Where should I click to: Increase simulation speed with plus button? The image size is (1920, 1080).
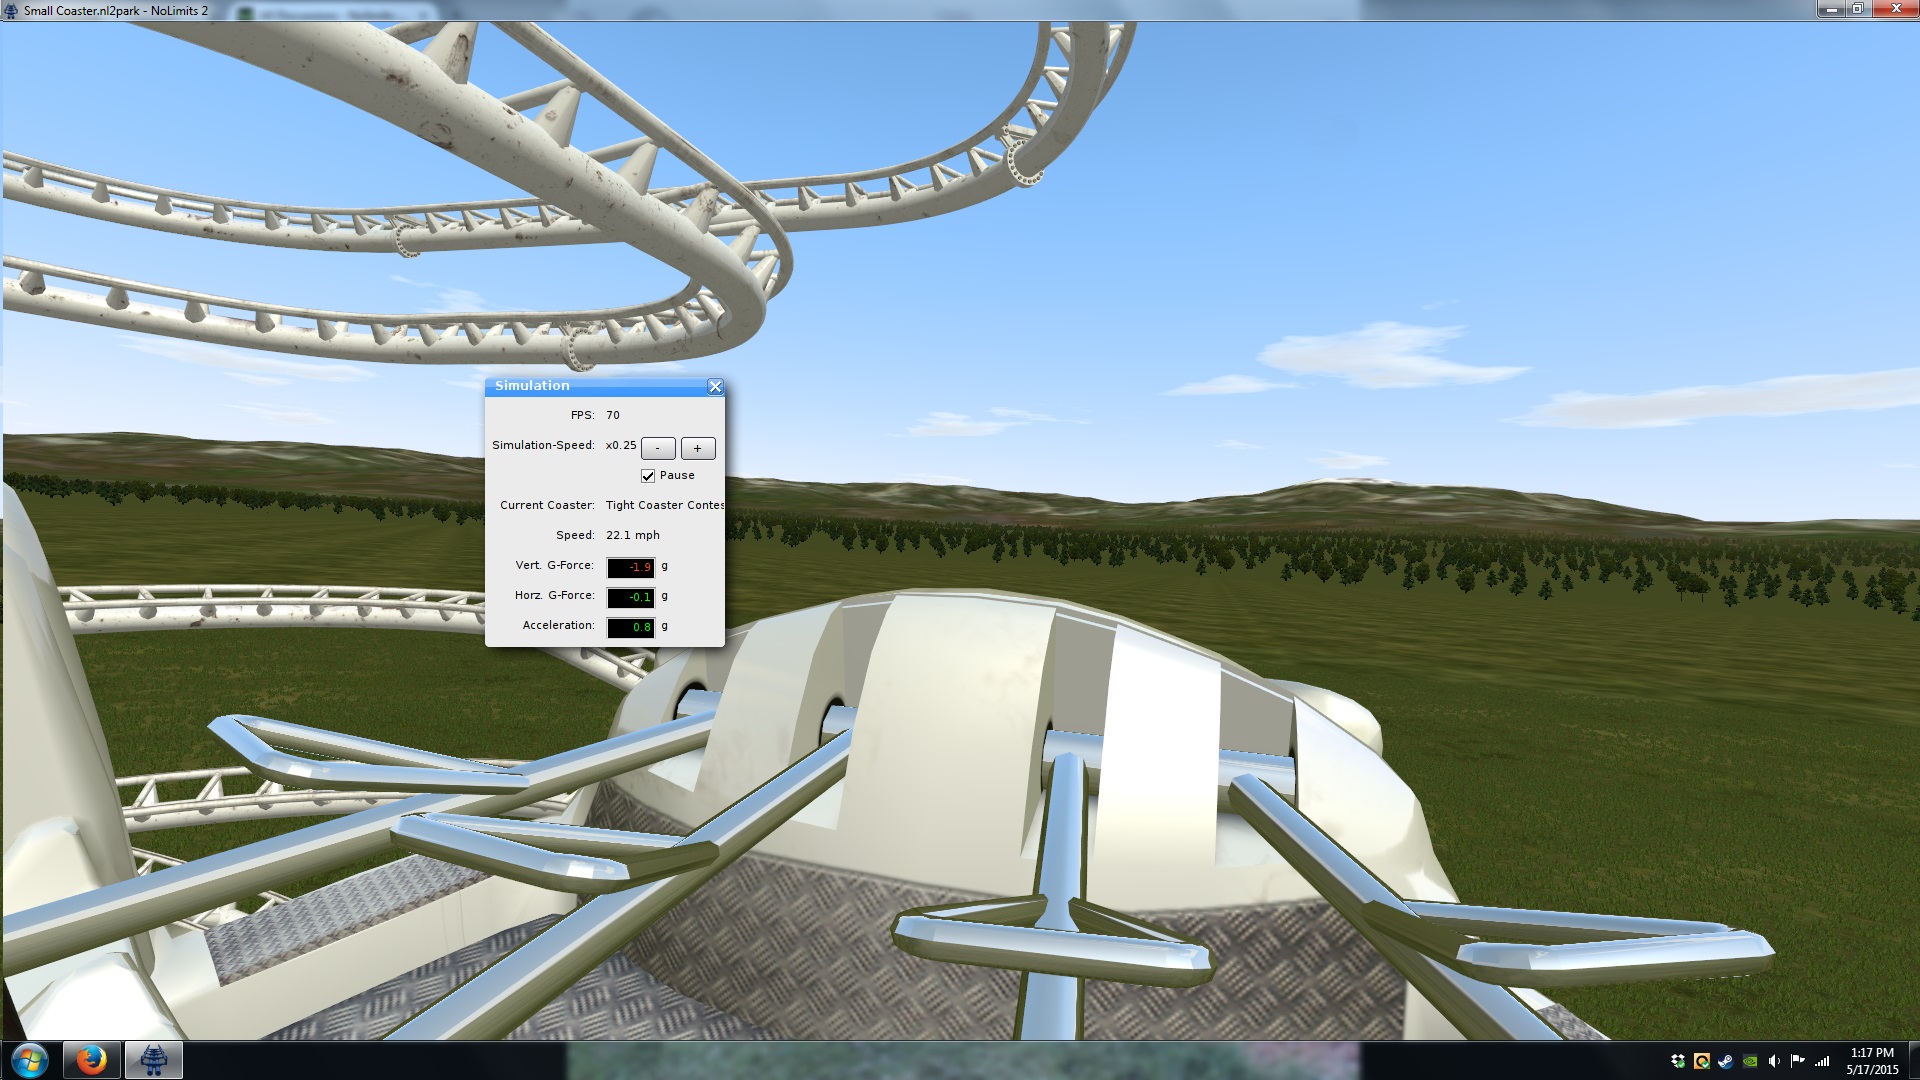698,448
